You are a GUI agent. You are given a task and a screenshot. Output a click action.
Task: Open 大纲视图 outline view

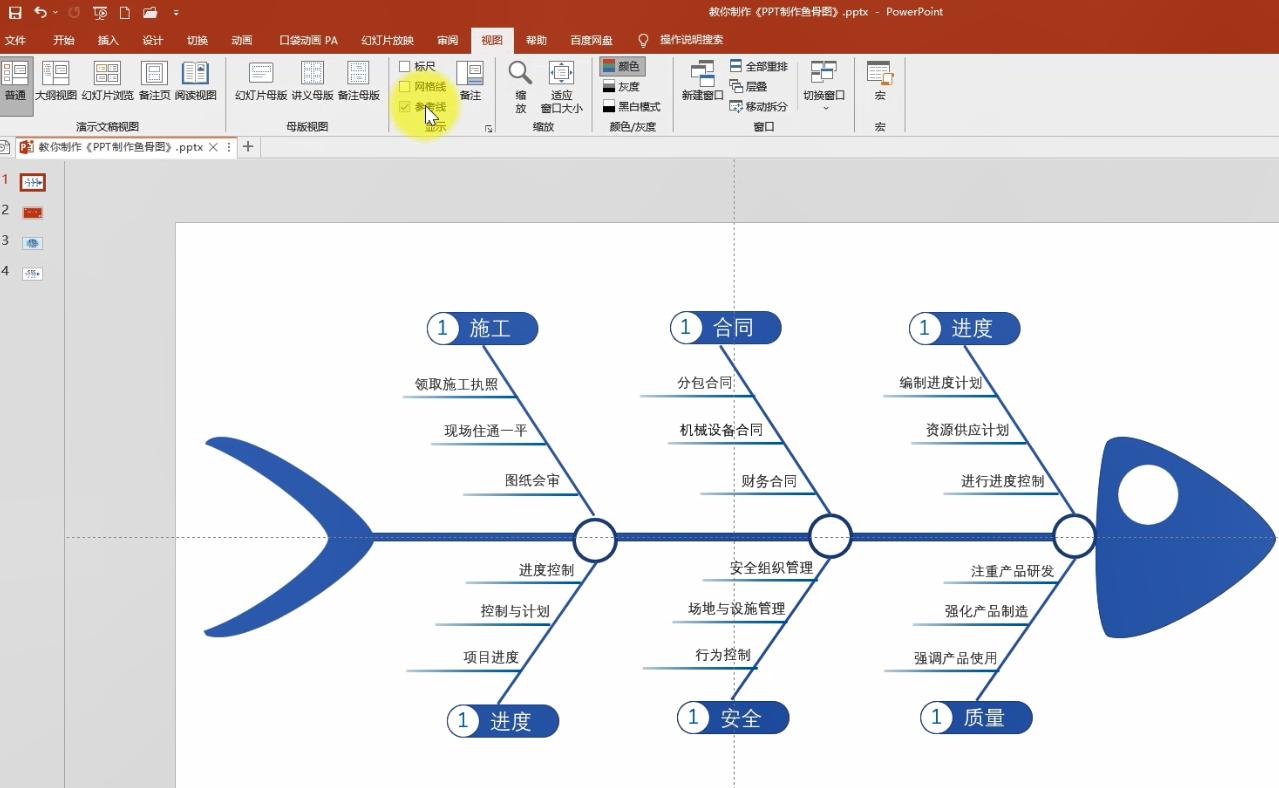(56, 82)
